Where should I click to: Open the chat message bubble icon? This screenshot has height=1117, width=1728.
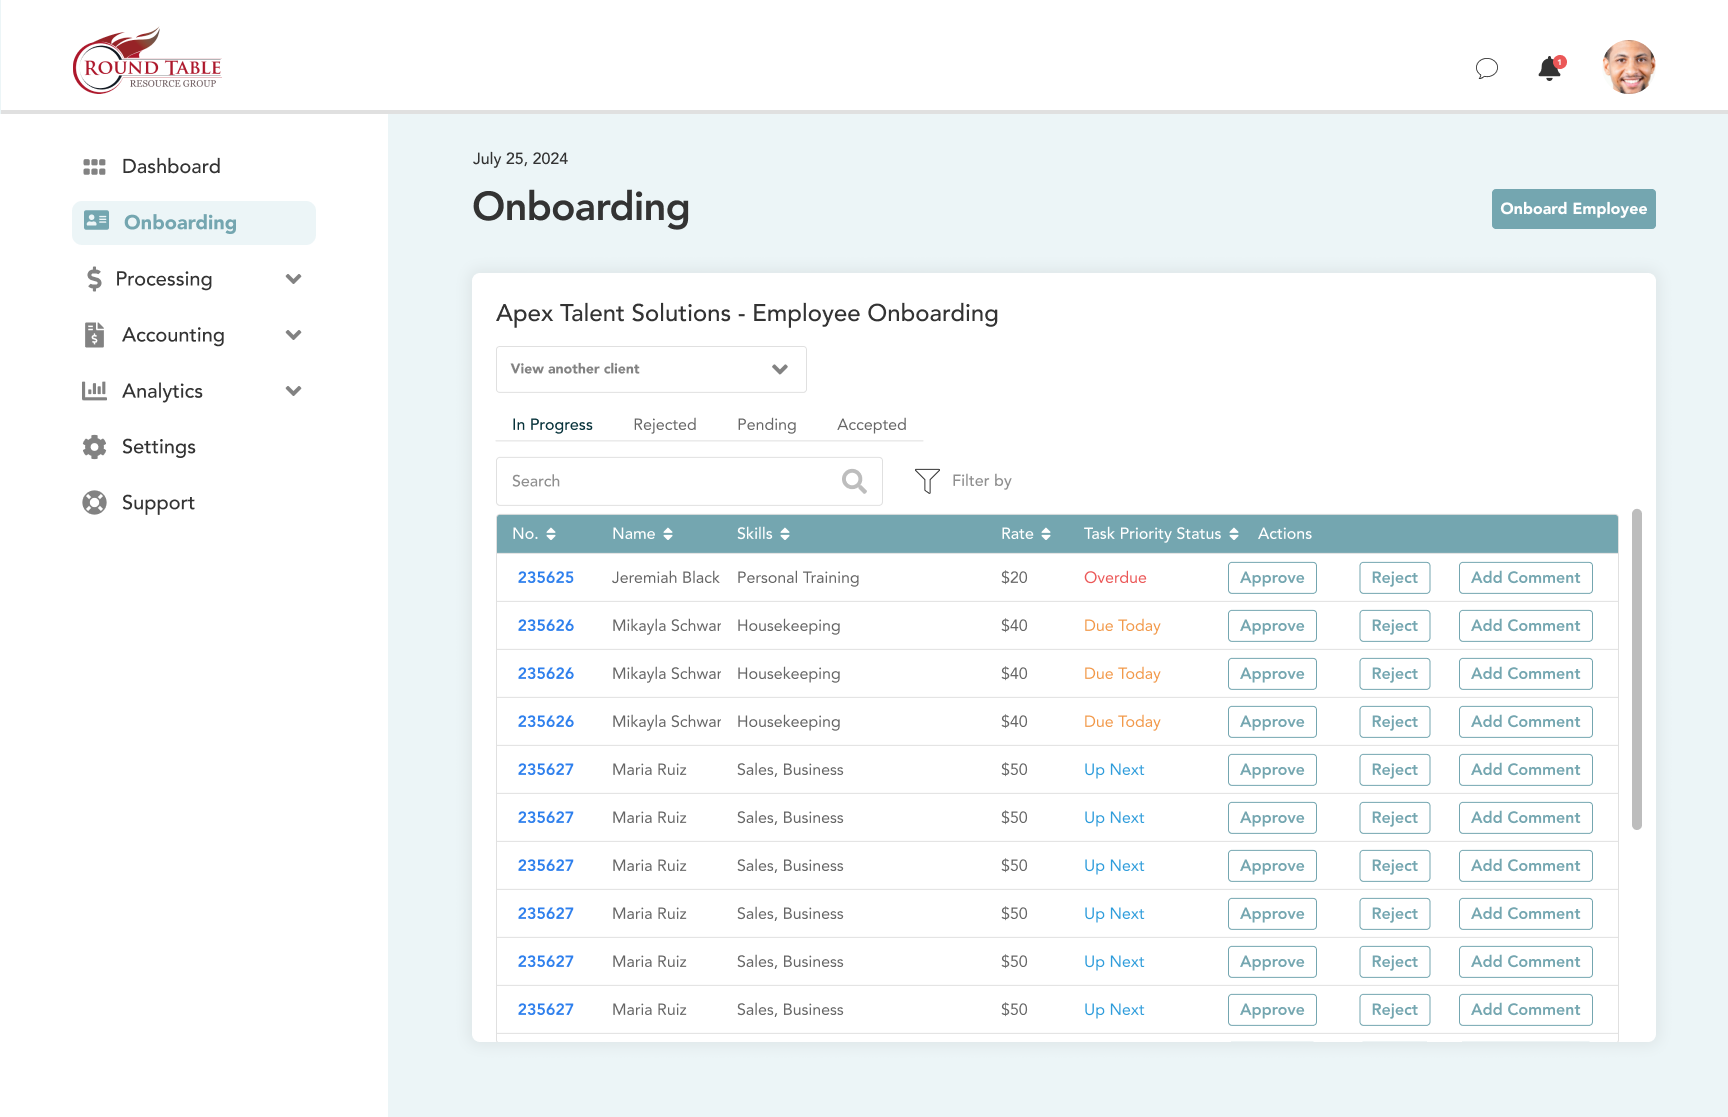pos(1487,68)
